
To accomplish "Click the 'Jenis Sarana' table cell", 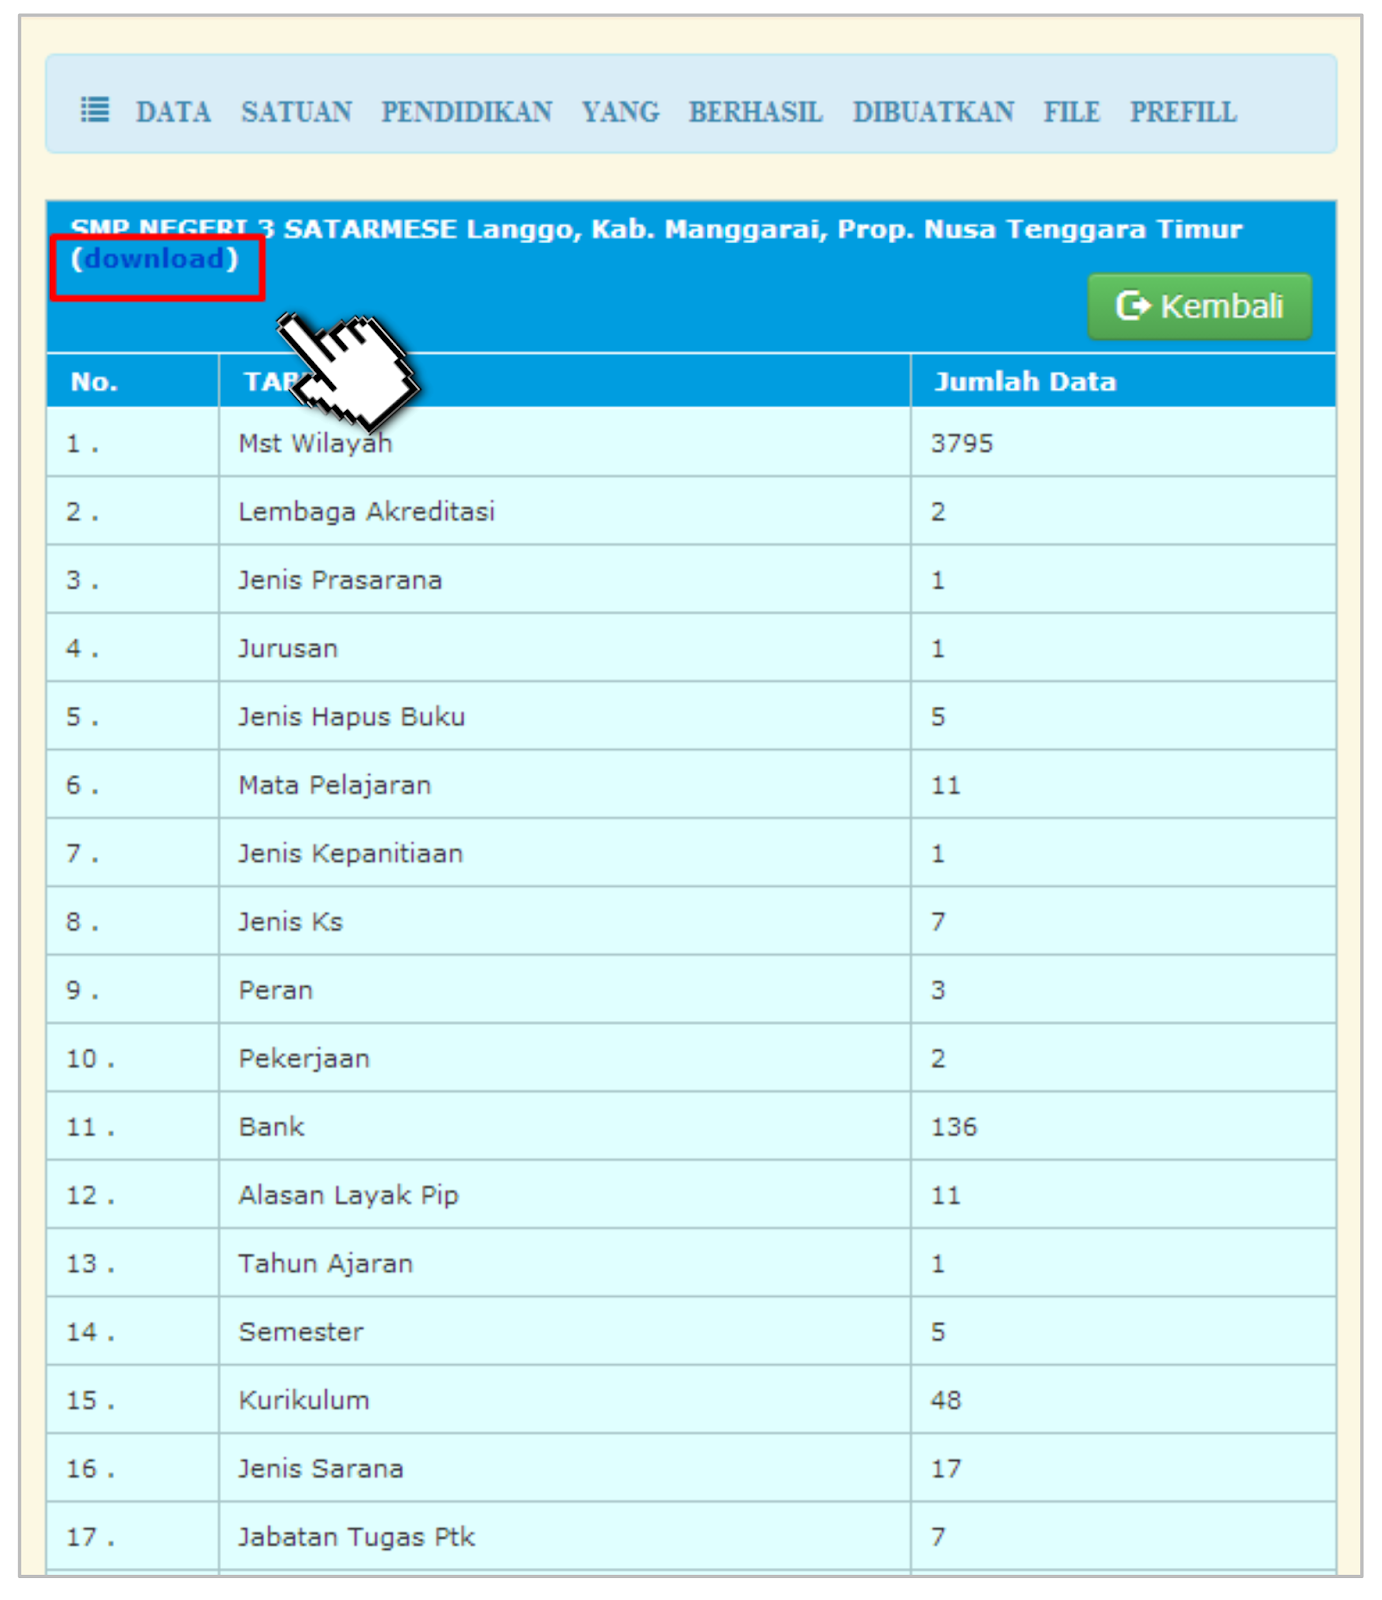I will 320,1468.
